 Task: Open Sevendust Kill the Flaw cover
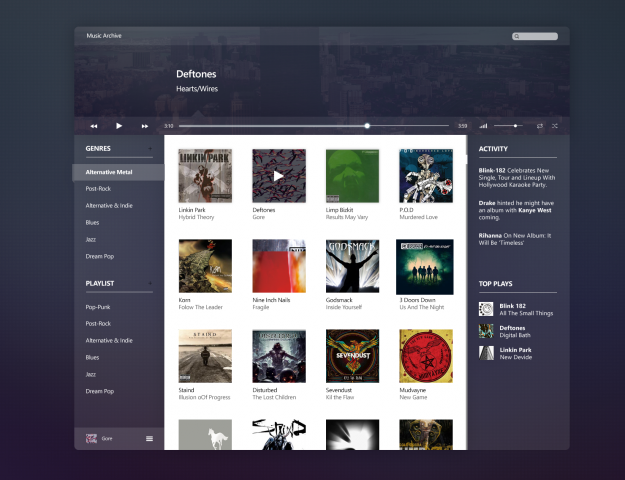pos(352,356)
